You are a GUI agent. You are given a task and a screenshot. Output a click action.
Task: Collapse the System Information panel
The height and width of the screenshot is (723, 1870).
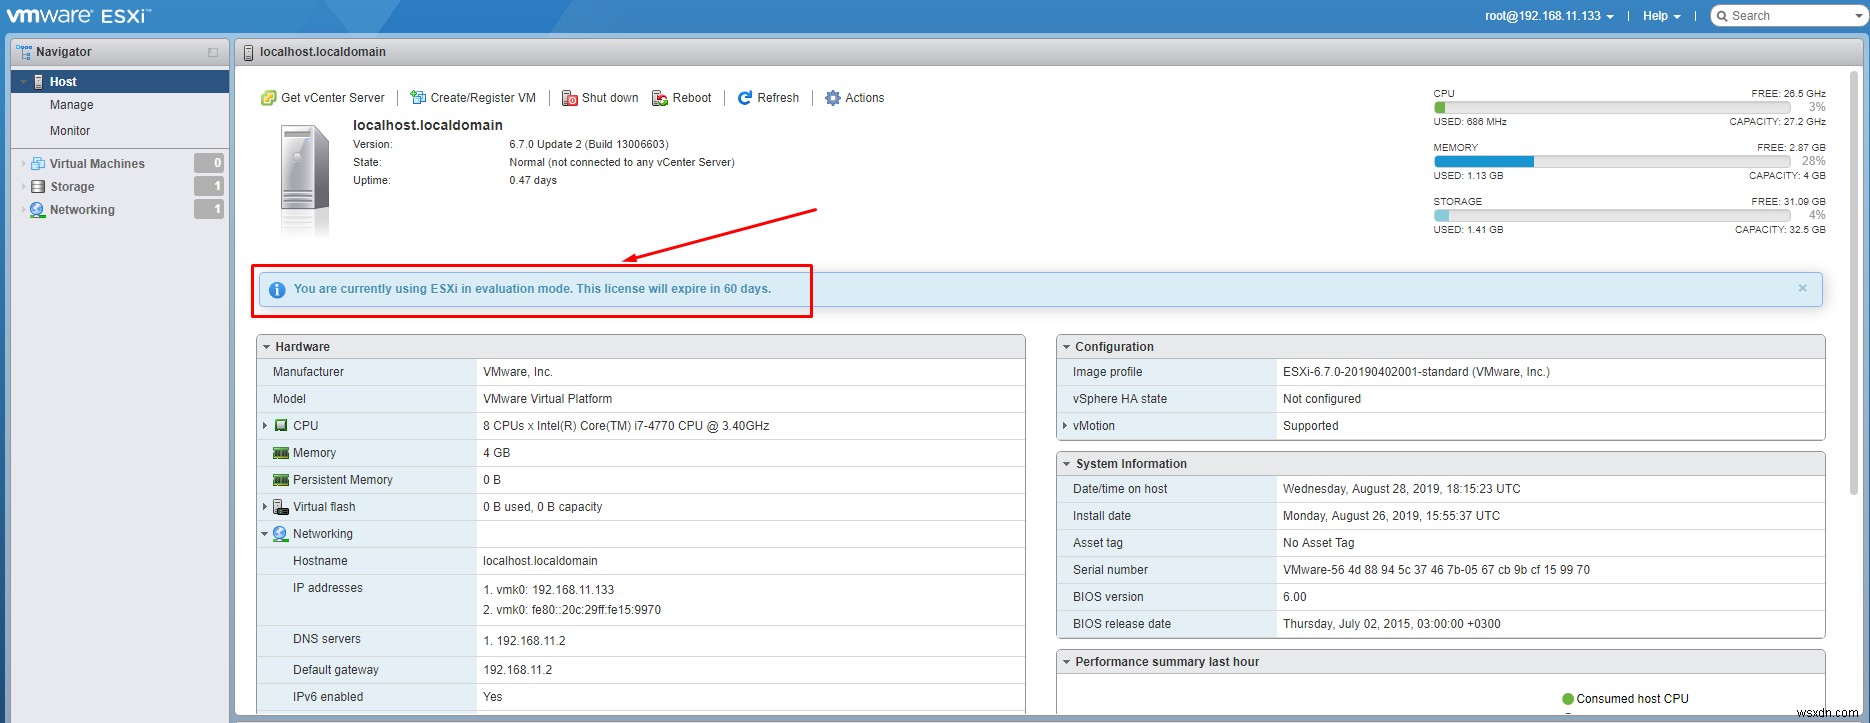point(1067,464)
